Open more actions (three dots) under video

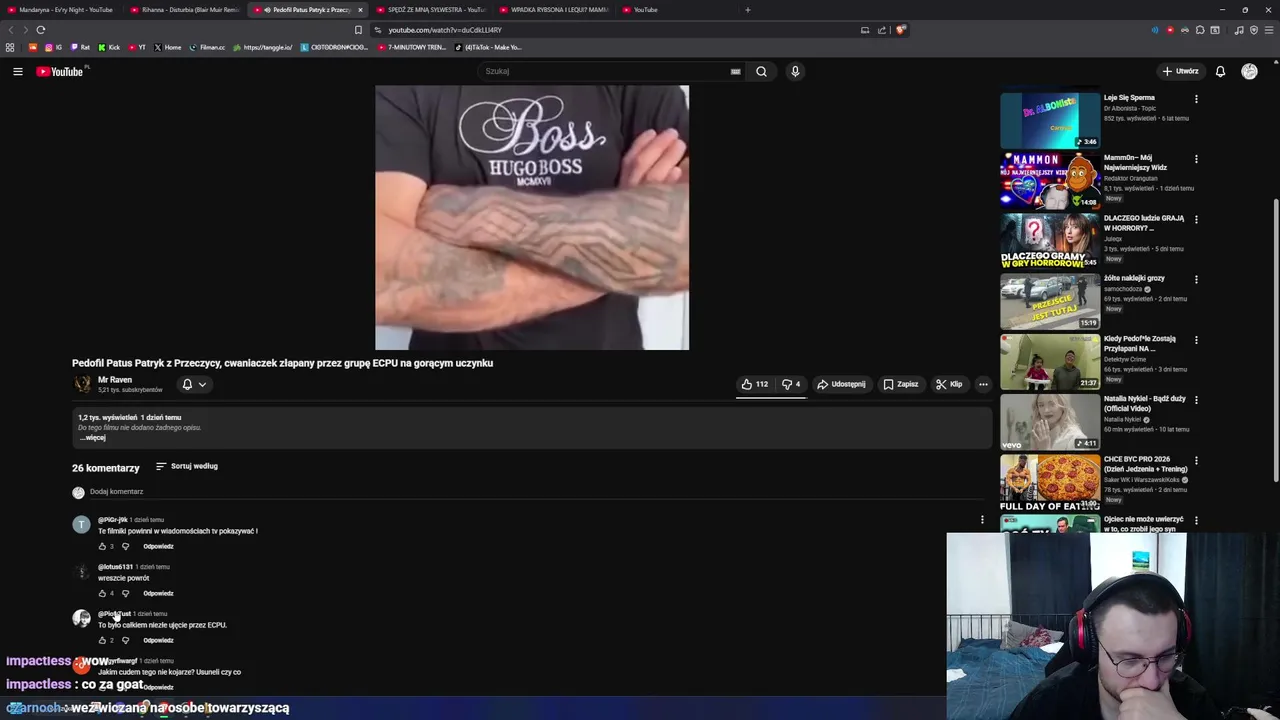tap(983, 384)
